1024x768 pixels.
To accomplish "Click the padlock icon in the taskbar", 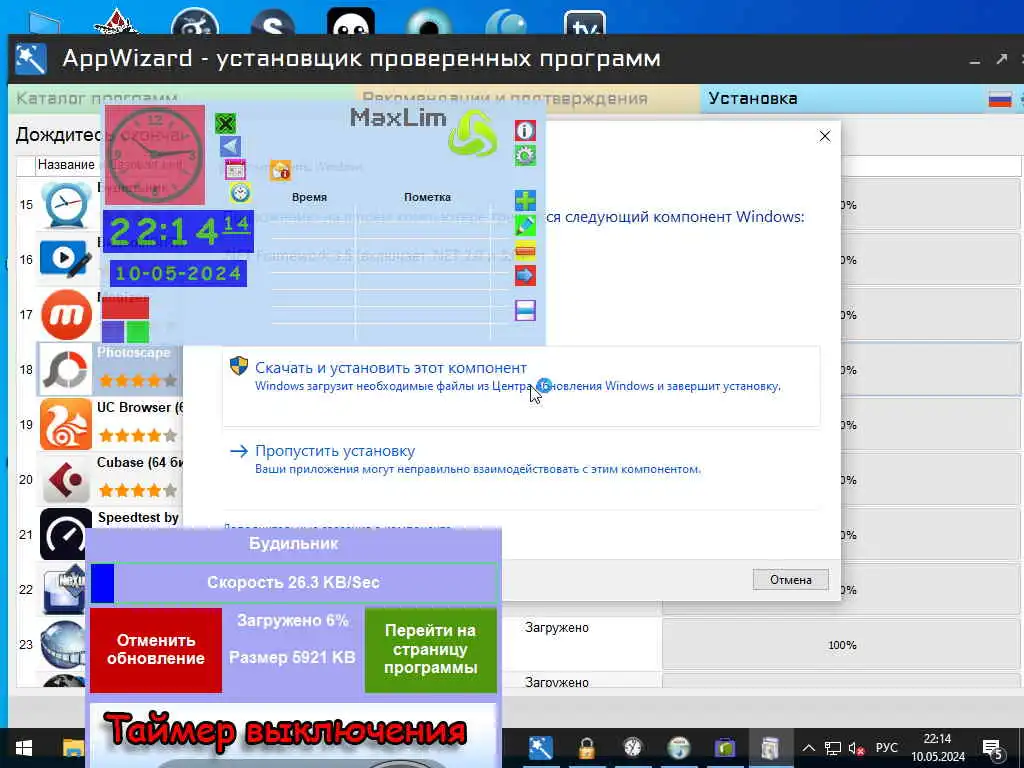I will coord(586,748).
